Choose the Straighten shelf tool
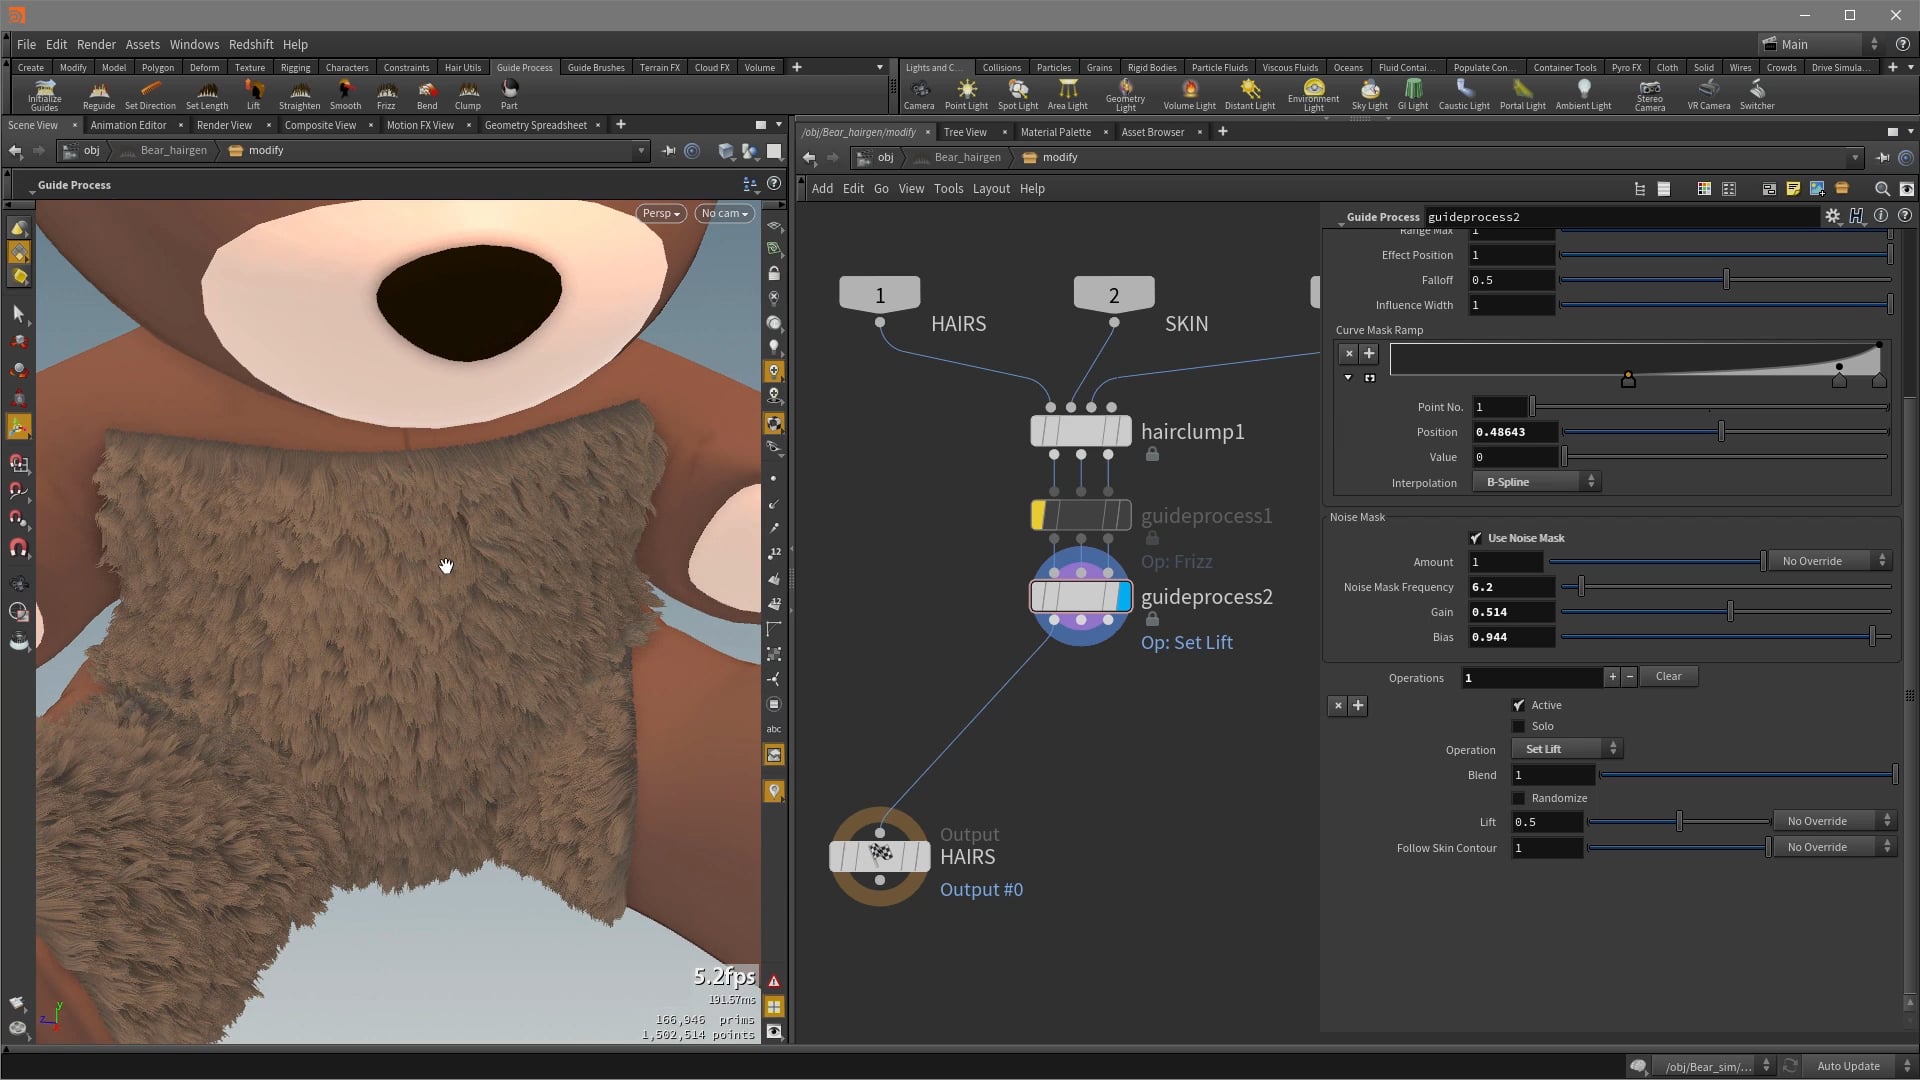Image resolution: width=1920 pixels, height=1080 pixels. [x=299, y=95]
